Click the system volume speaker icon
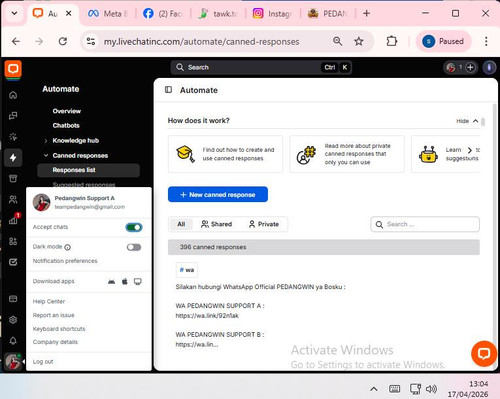 click(431, 389)
